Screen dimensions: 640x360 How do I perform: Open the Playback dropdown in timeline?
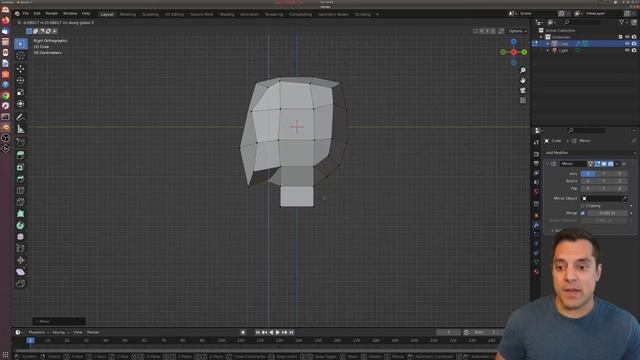(38, 332)
